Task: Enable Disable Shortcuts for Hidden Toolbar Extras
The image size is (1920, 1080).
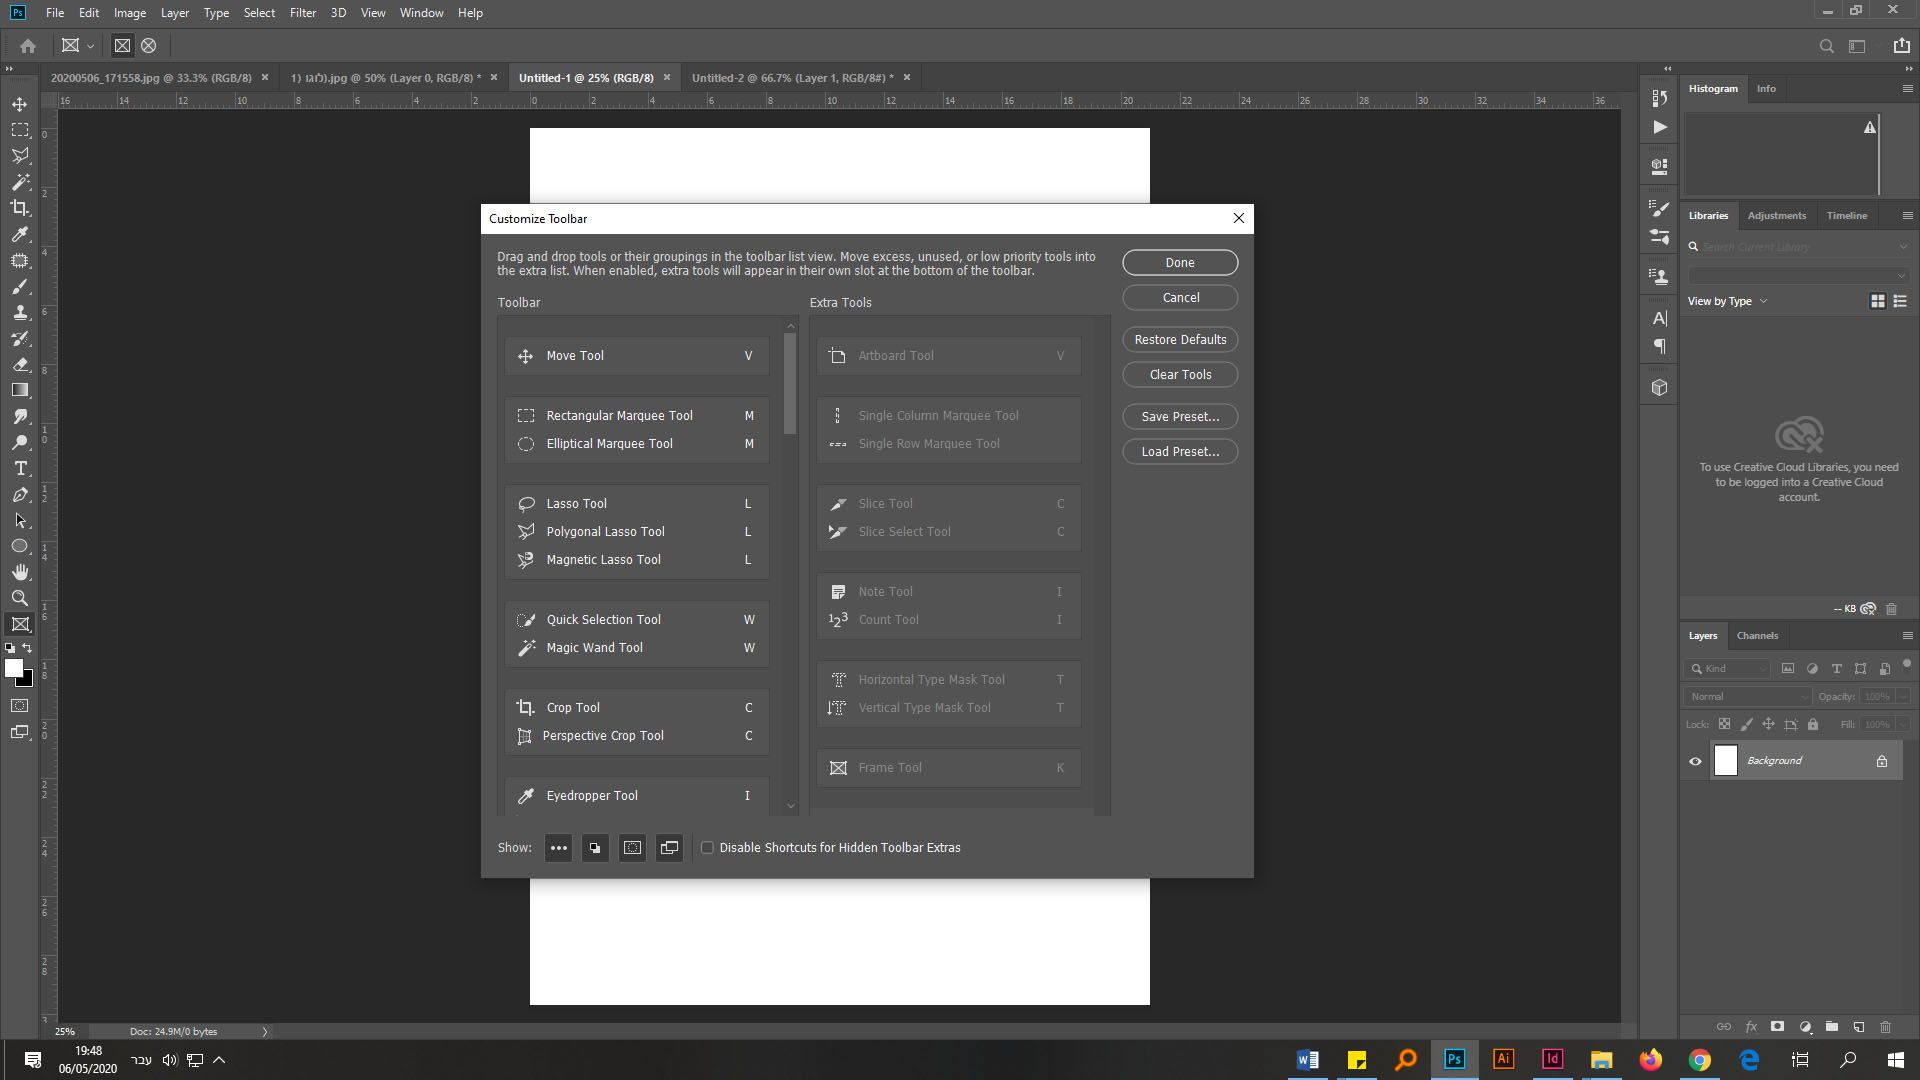Action: point(708,848)
